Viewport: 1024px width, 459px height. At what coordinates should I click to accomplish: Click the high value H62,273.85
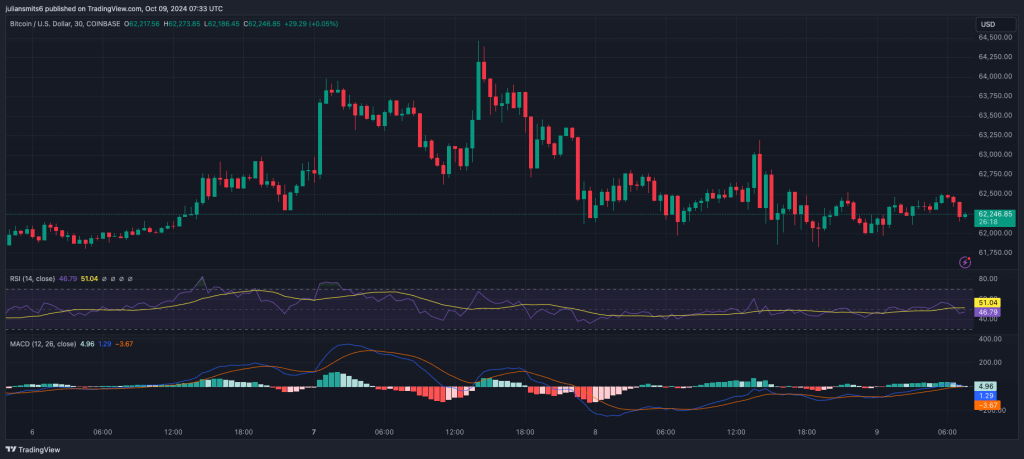click(183, 24)
